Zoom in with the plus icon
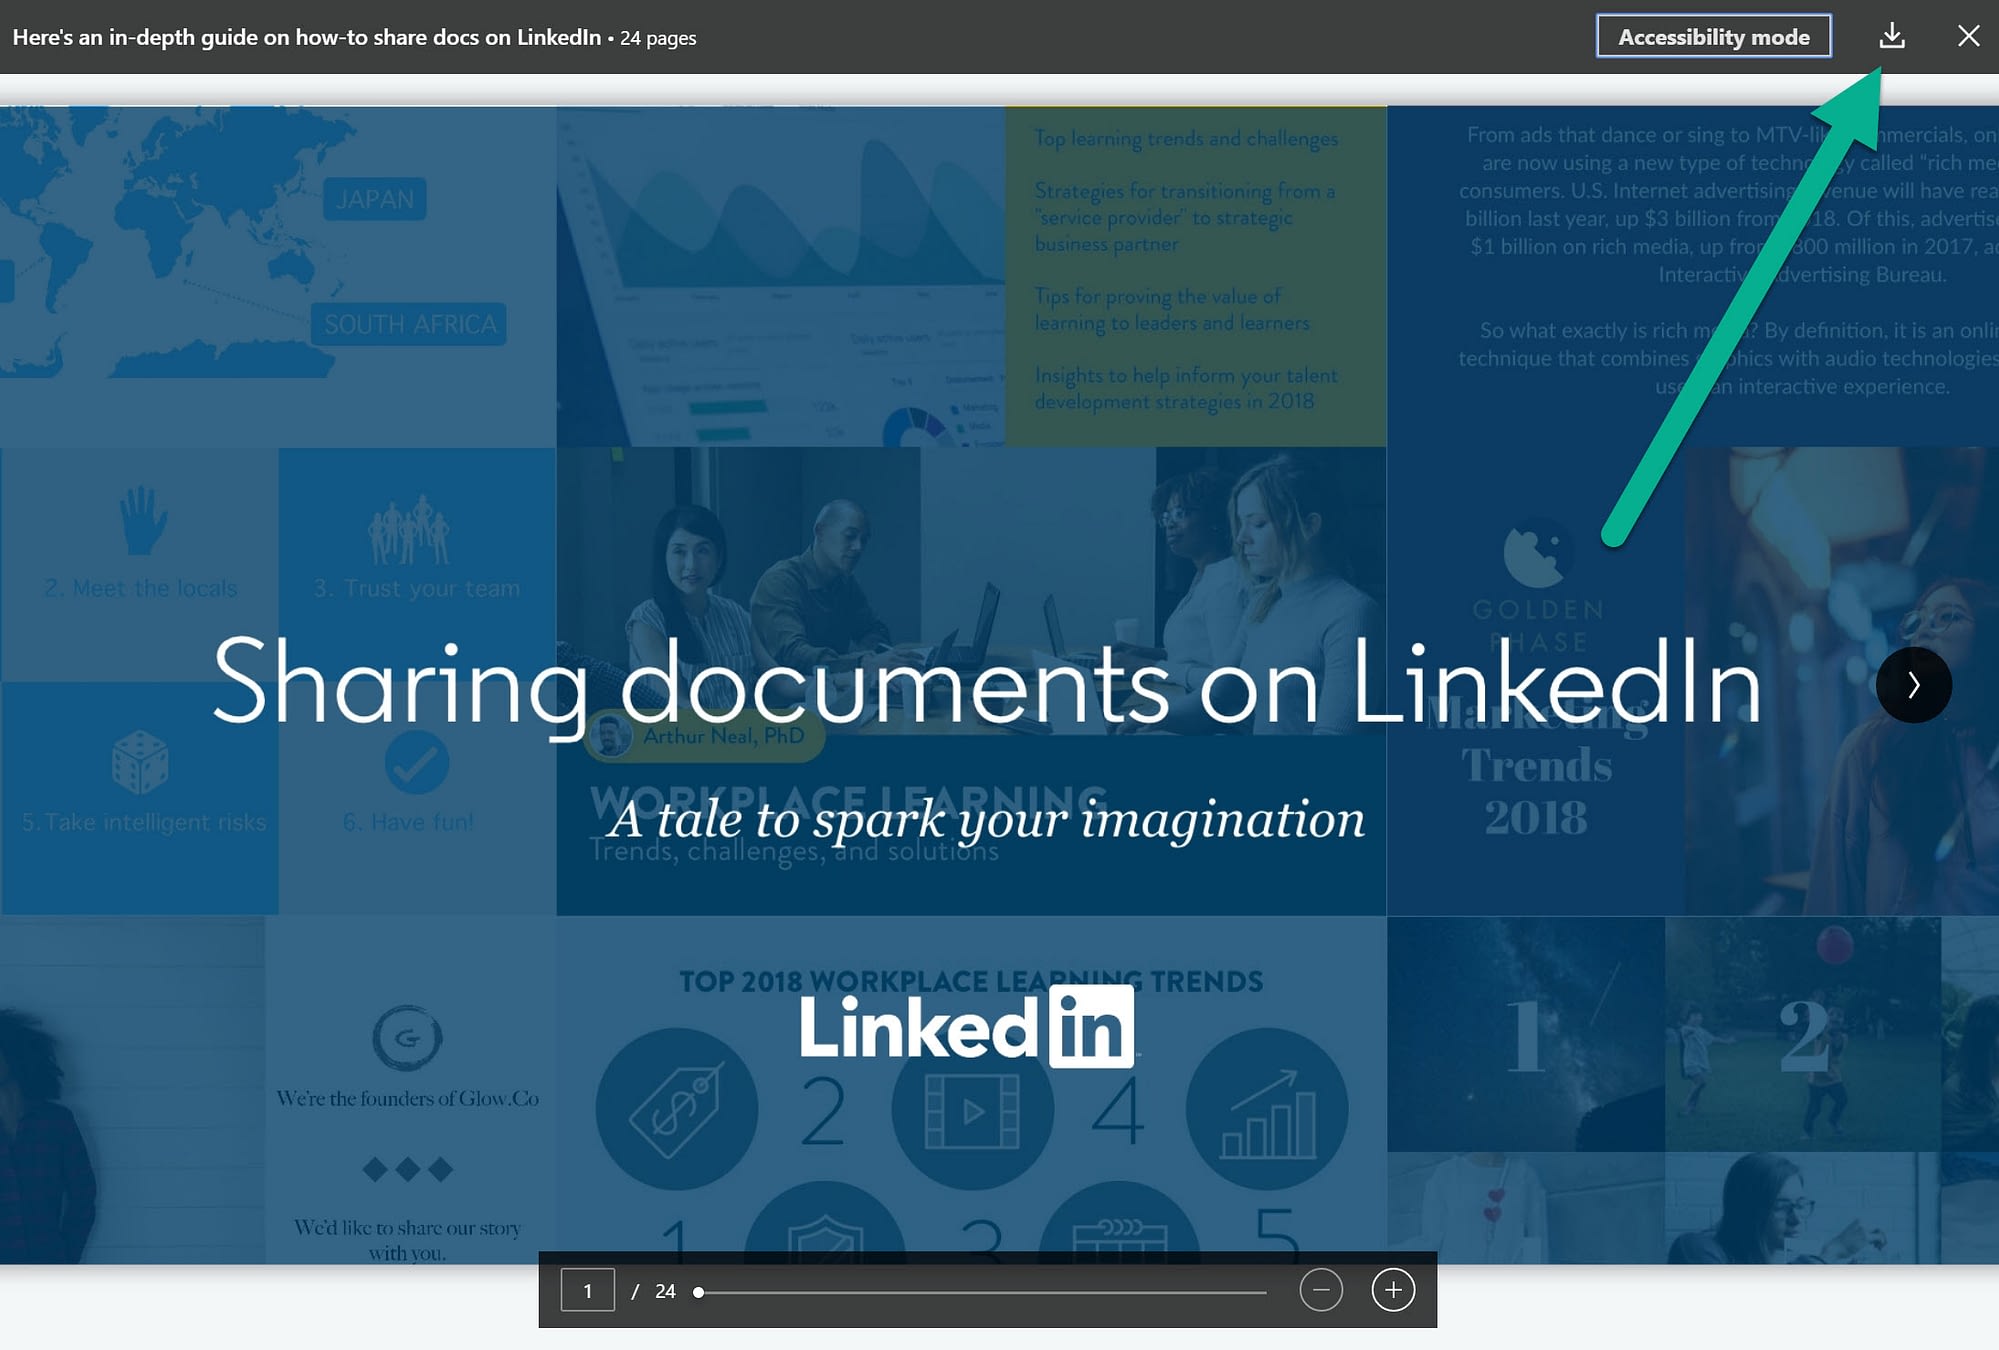Image resolution: width=1999 pixels, height=1350 pixels. tap(1393, 1290)
